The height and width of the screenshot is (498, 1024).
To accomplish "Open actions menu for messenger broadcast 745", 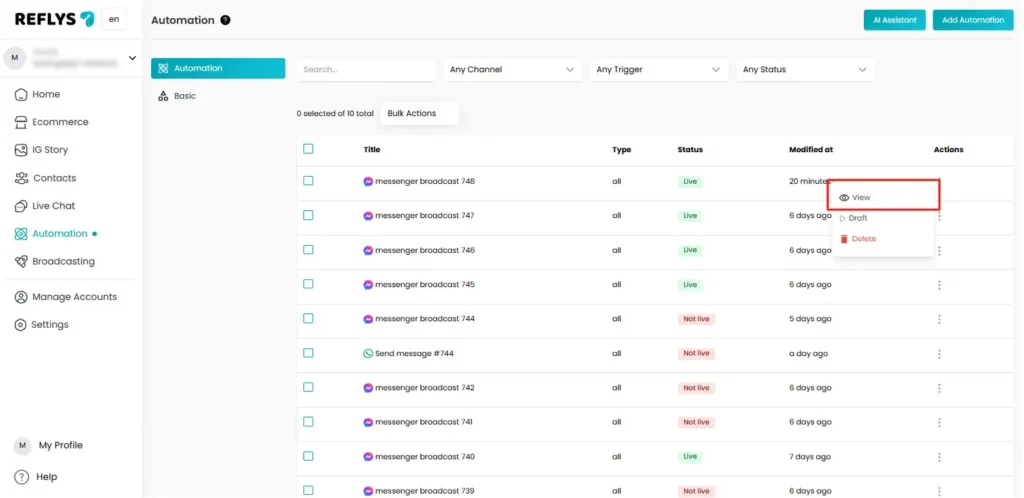I will click(x=939, y=285).
